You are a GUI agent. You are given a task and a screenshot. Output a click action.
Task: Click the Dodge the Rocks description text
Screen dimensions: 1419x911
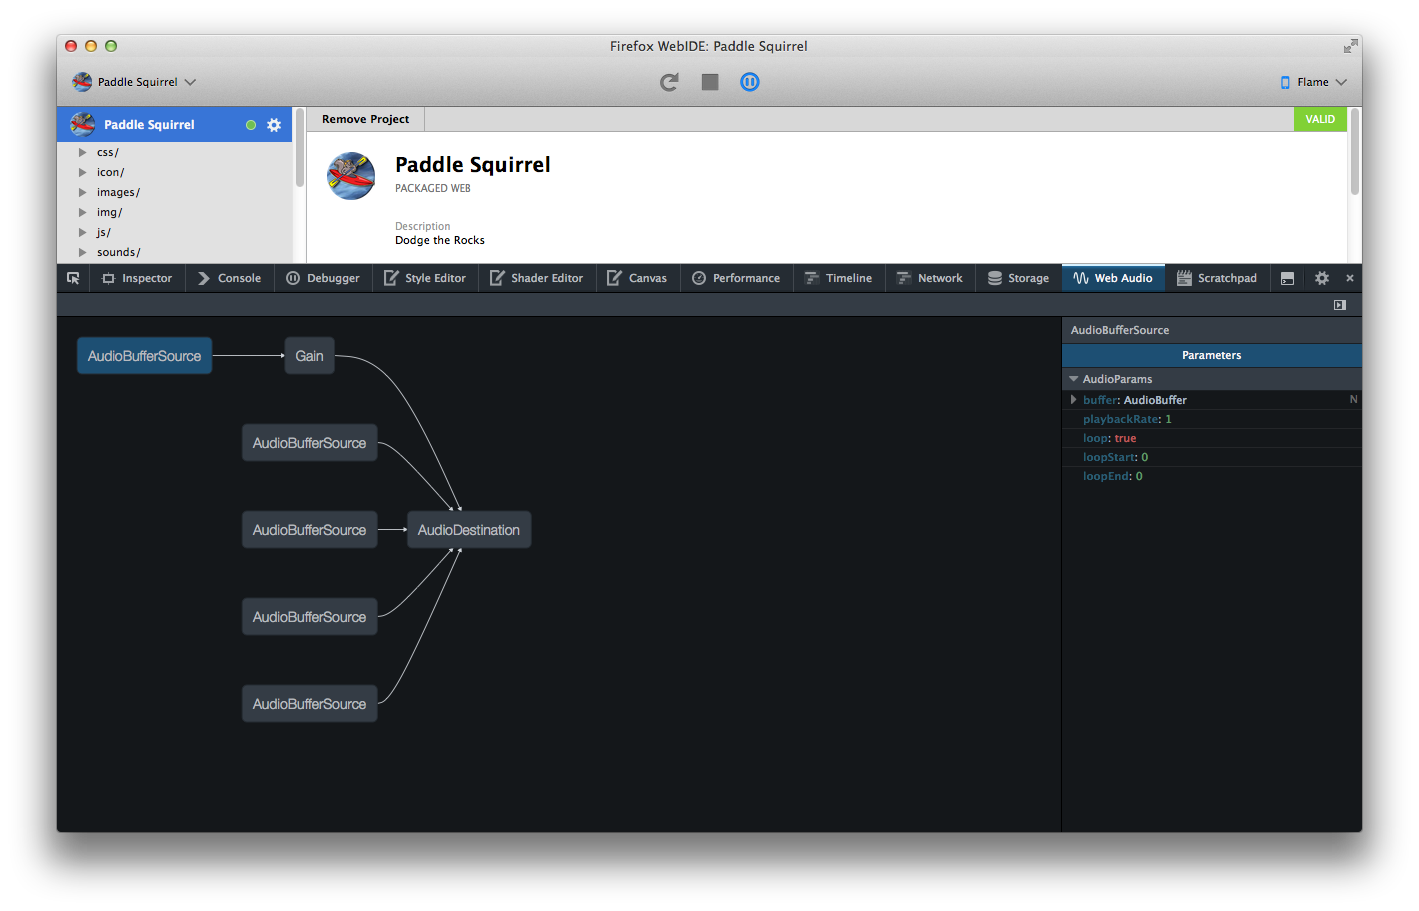point(440,240)
